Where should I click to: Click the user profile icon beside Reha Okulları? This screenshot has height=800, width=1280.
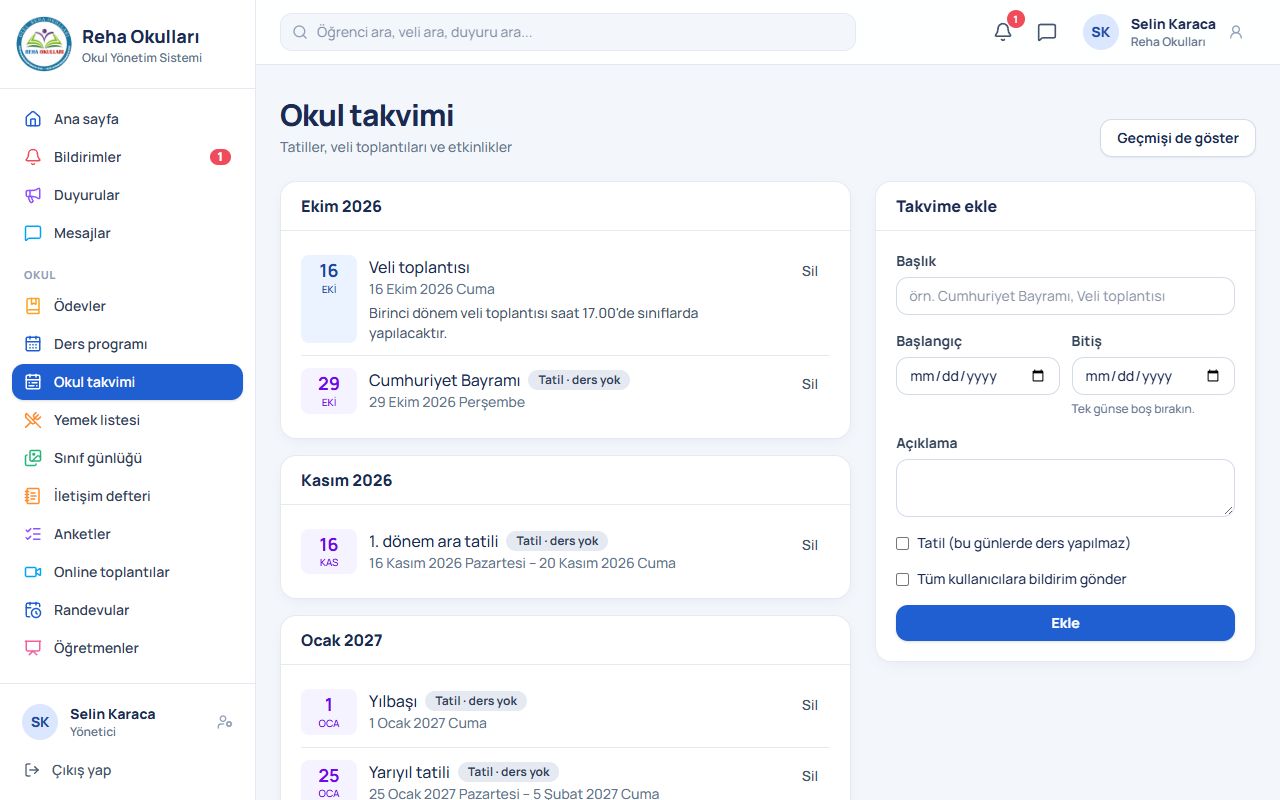[x=1236, y=32]
